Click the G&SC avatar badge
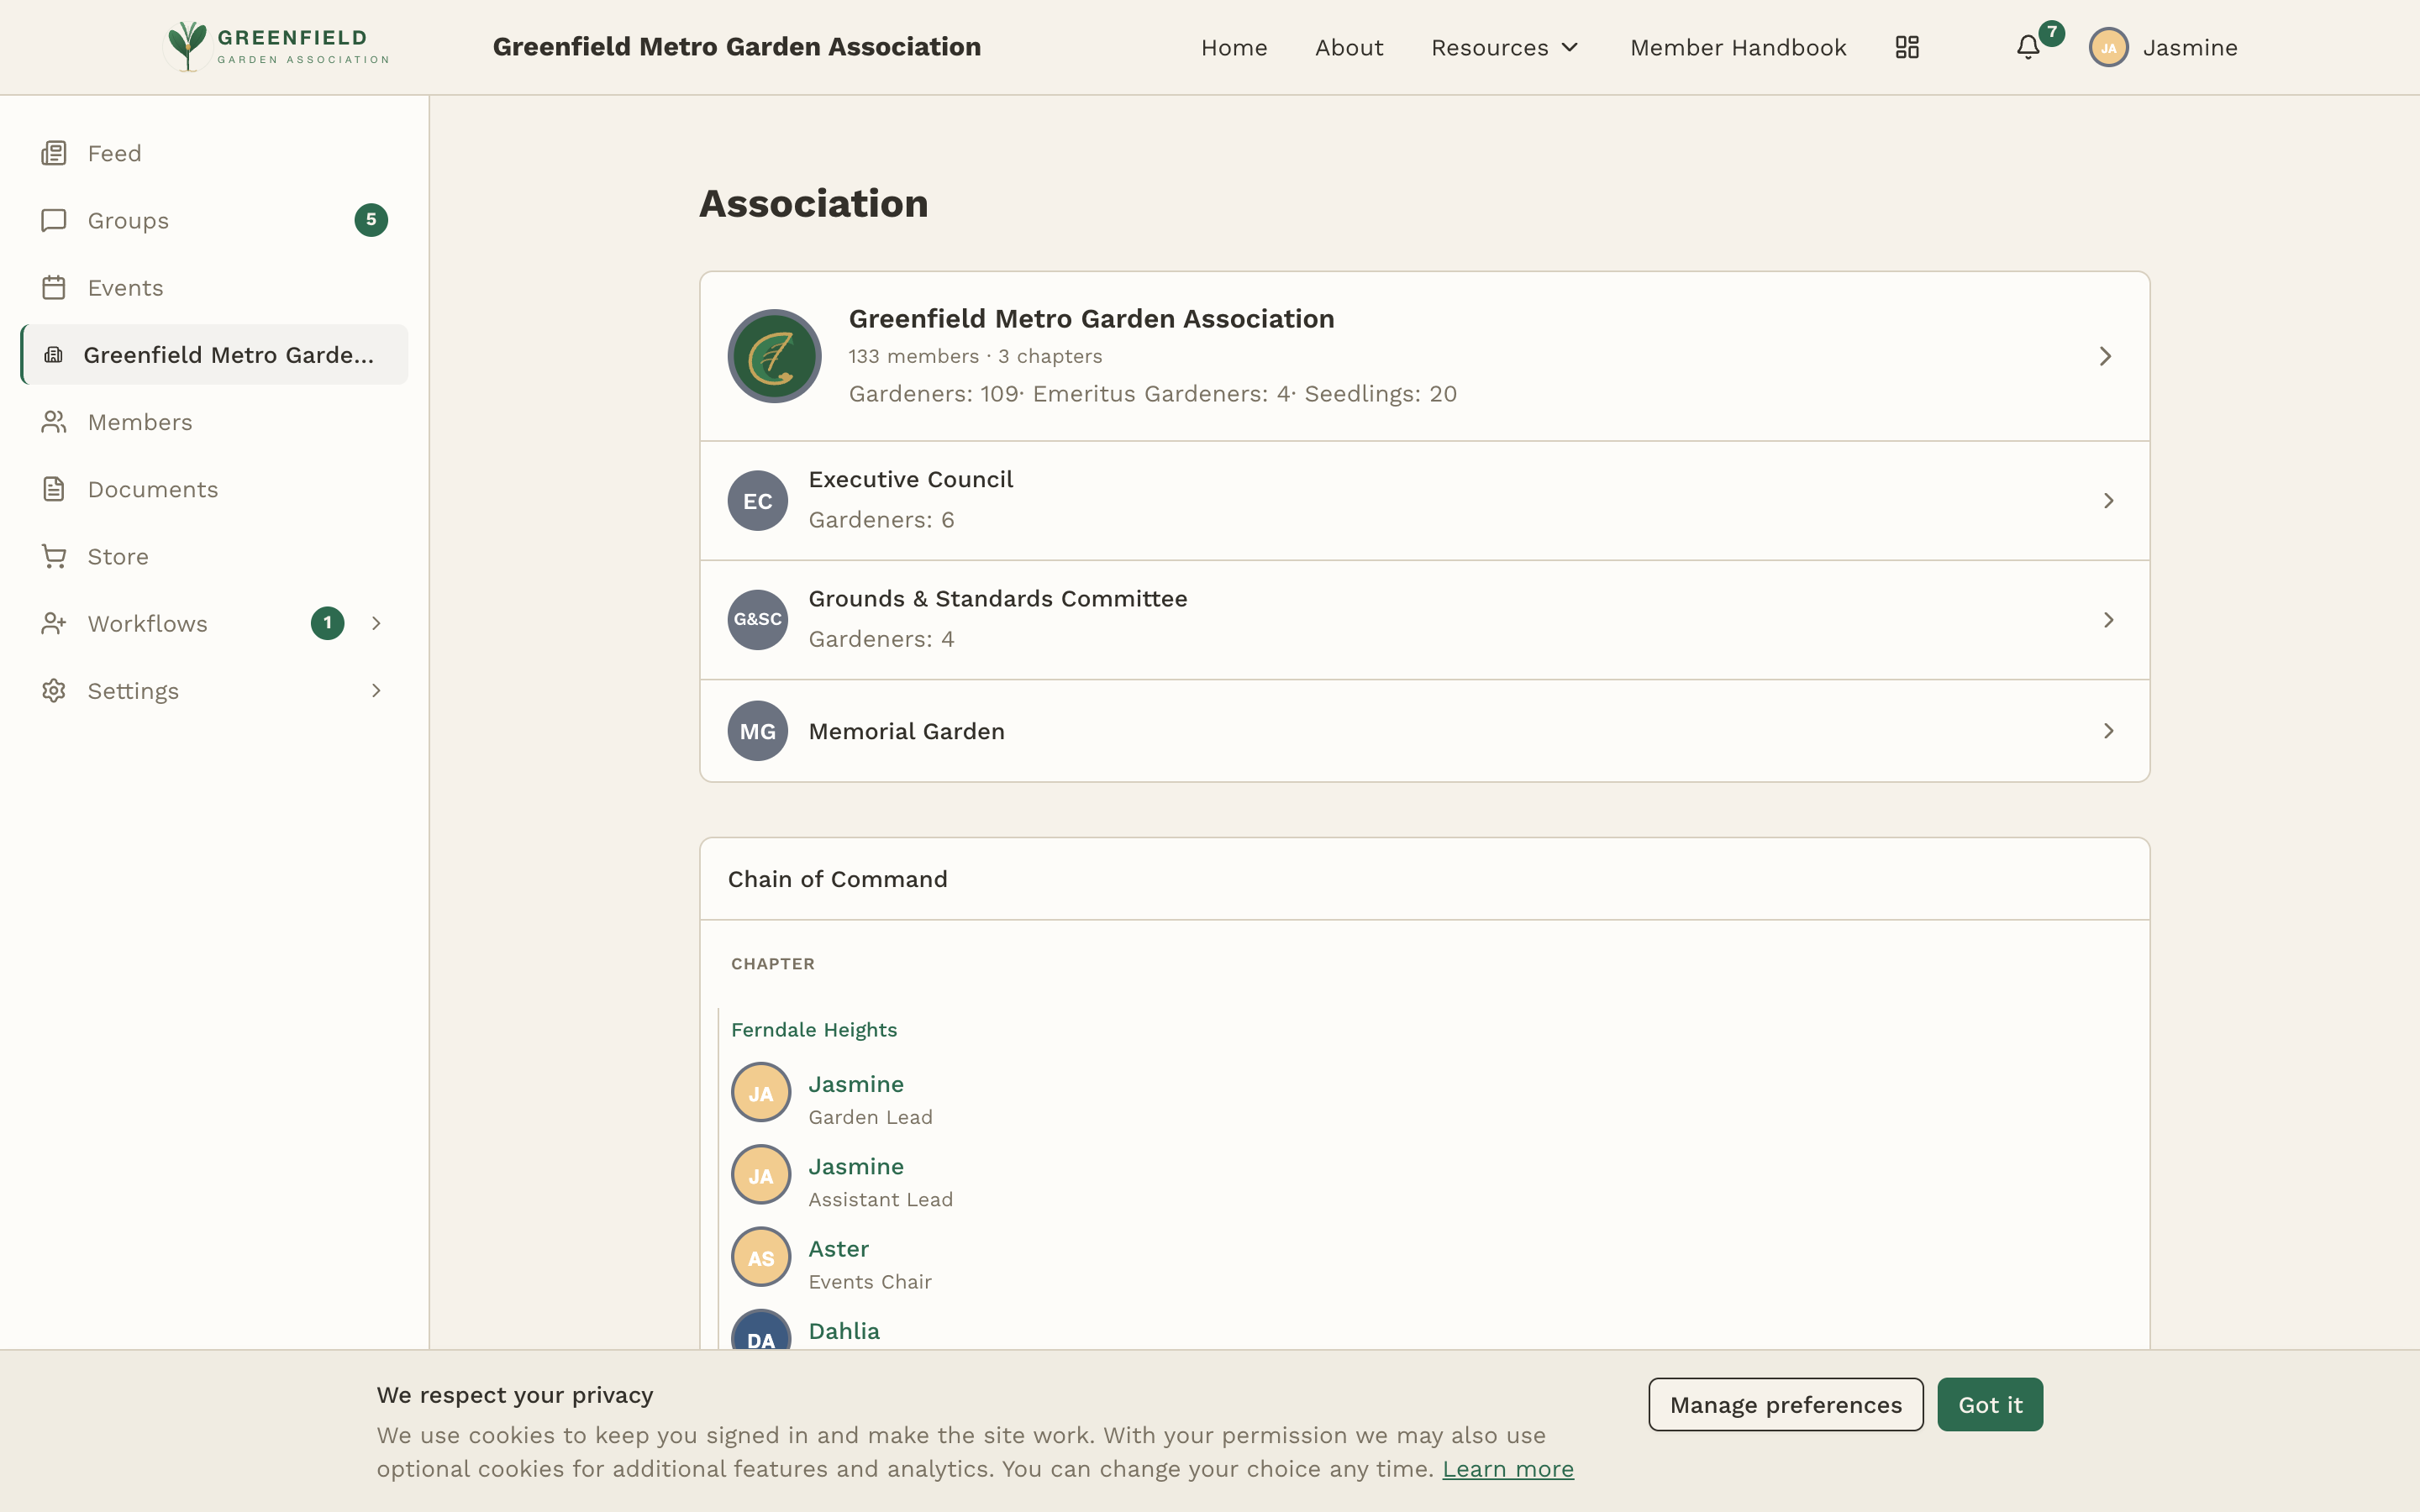This screenshot has width=2420, height=1512. 757,620
